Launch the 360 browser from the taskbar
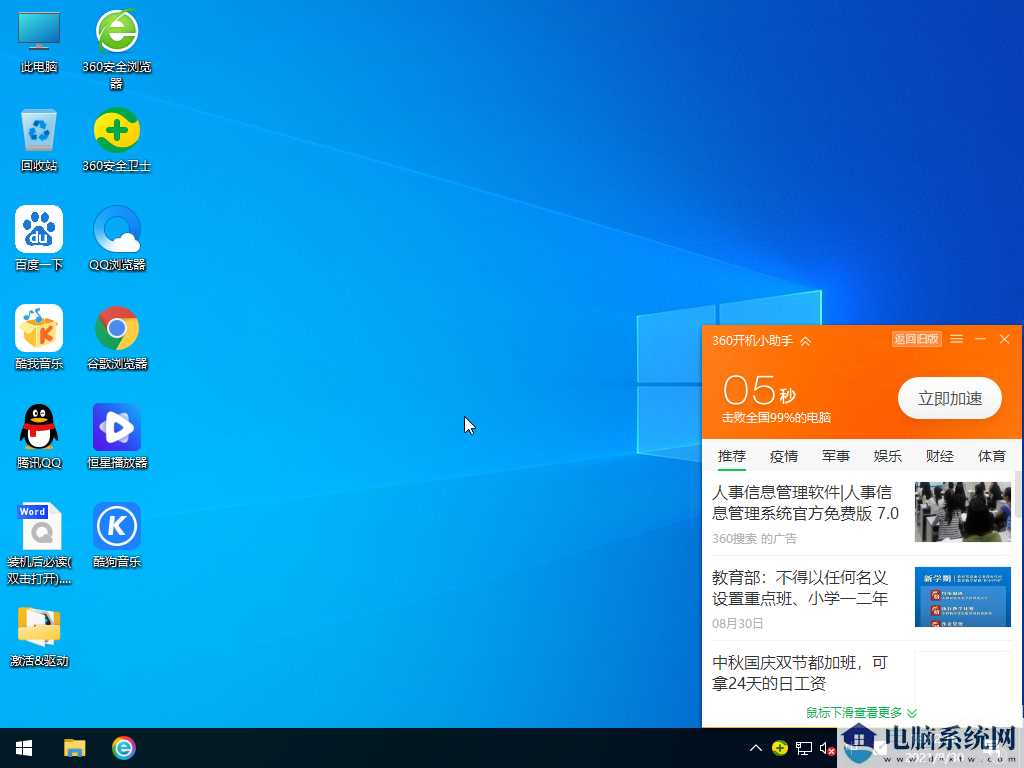The height and width of the screenshot is (768, 1024). (x=123, y=748)
